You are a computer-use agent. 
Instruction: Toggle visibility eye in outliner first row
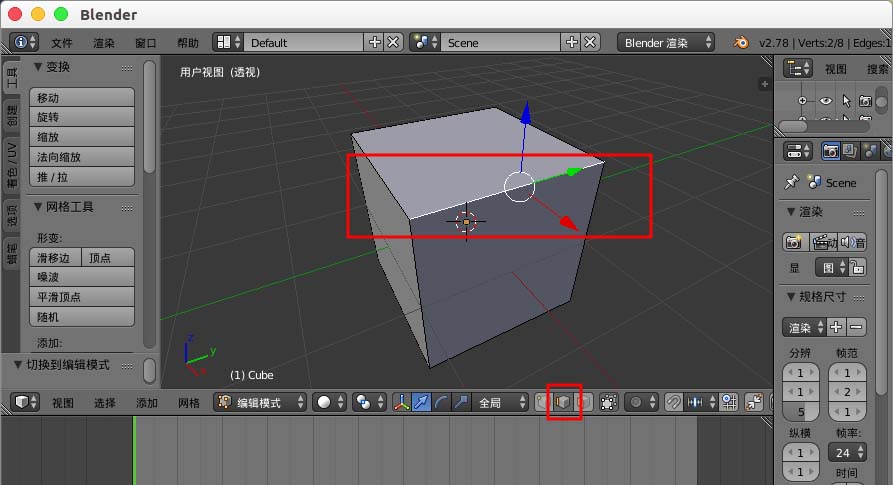pos(826,101)
